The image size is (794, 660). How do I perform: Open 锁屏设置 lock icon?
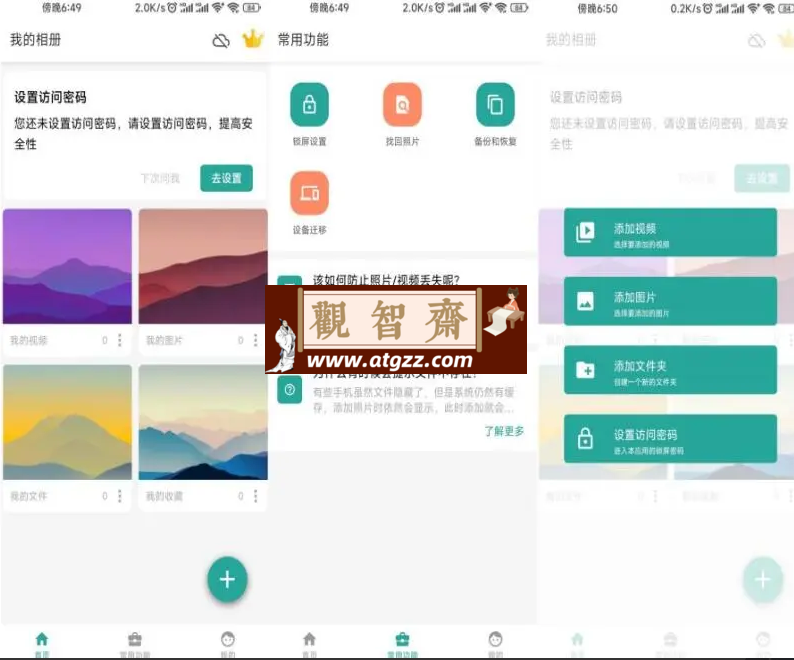[x=309, y=105]
